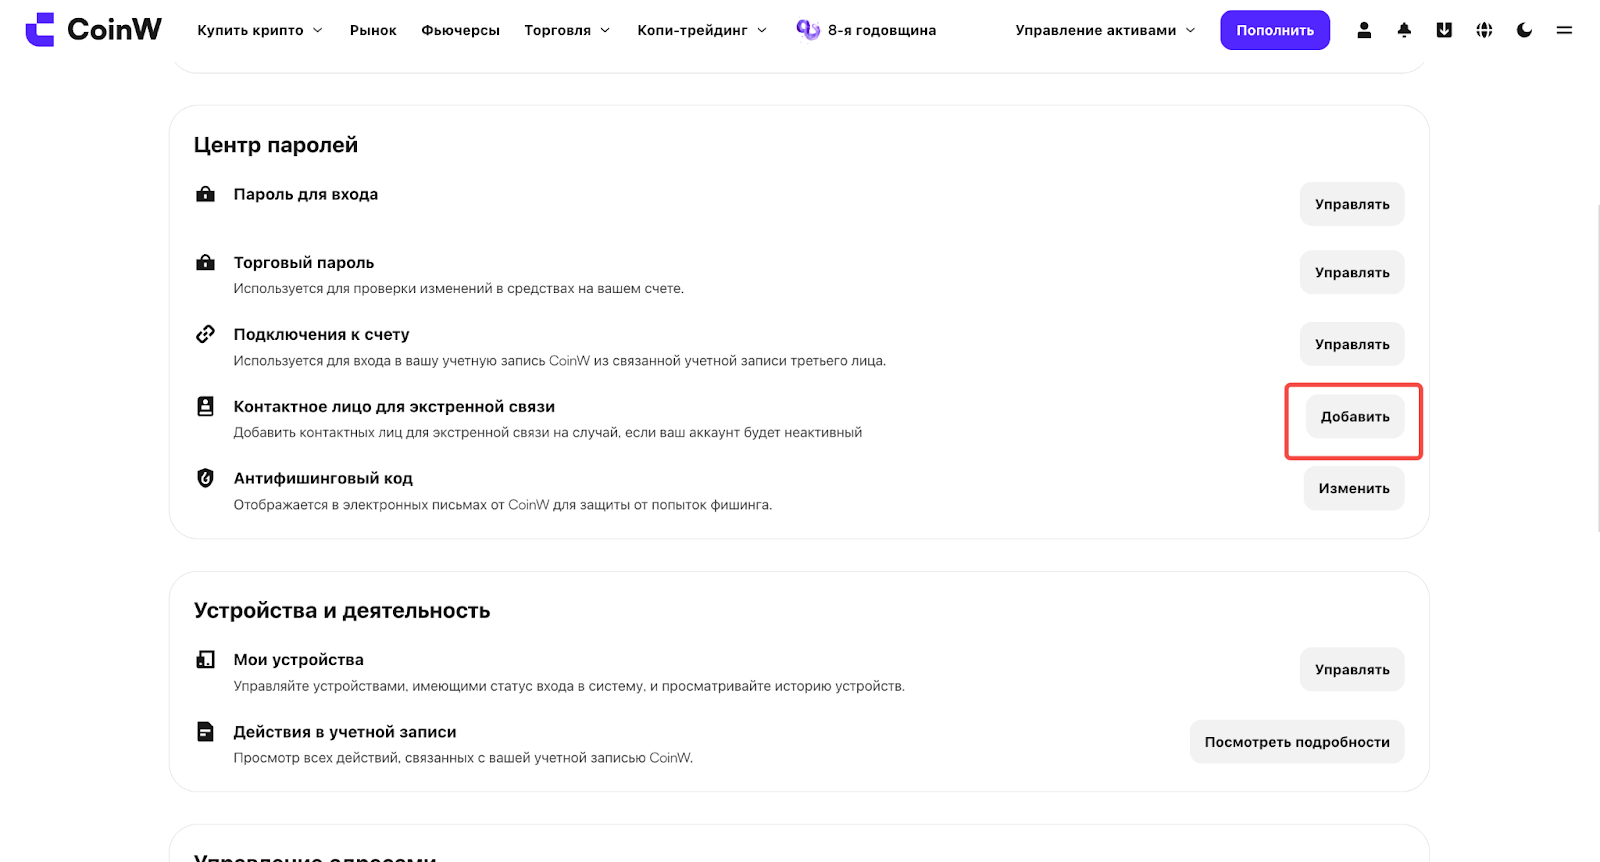
Task: Expand Купить крипто dropdown
Action: [x=260, y=30]
